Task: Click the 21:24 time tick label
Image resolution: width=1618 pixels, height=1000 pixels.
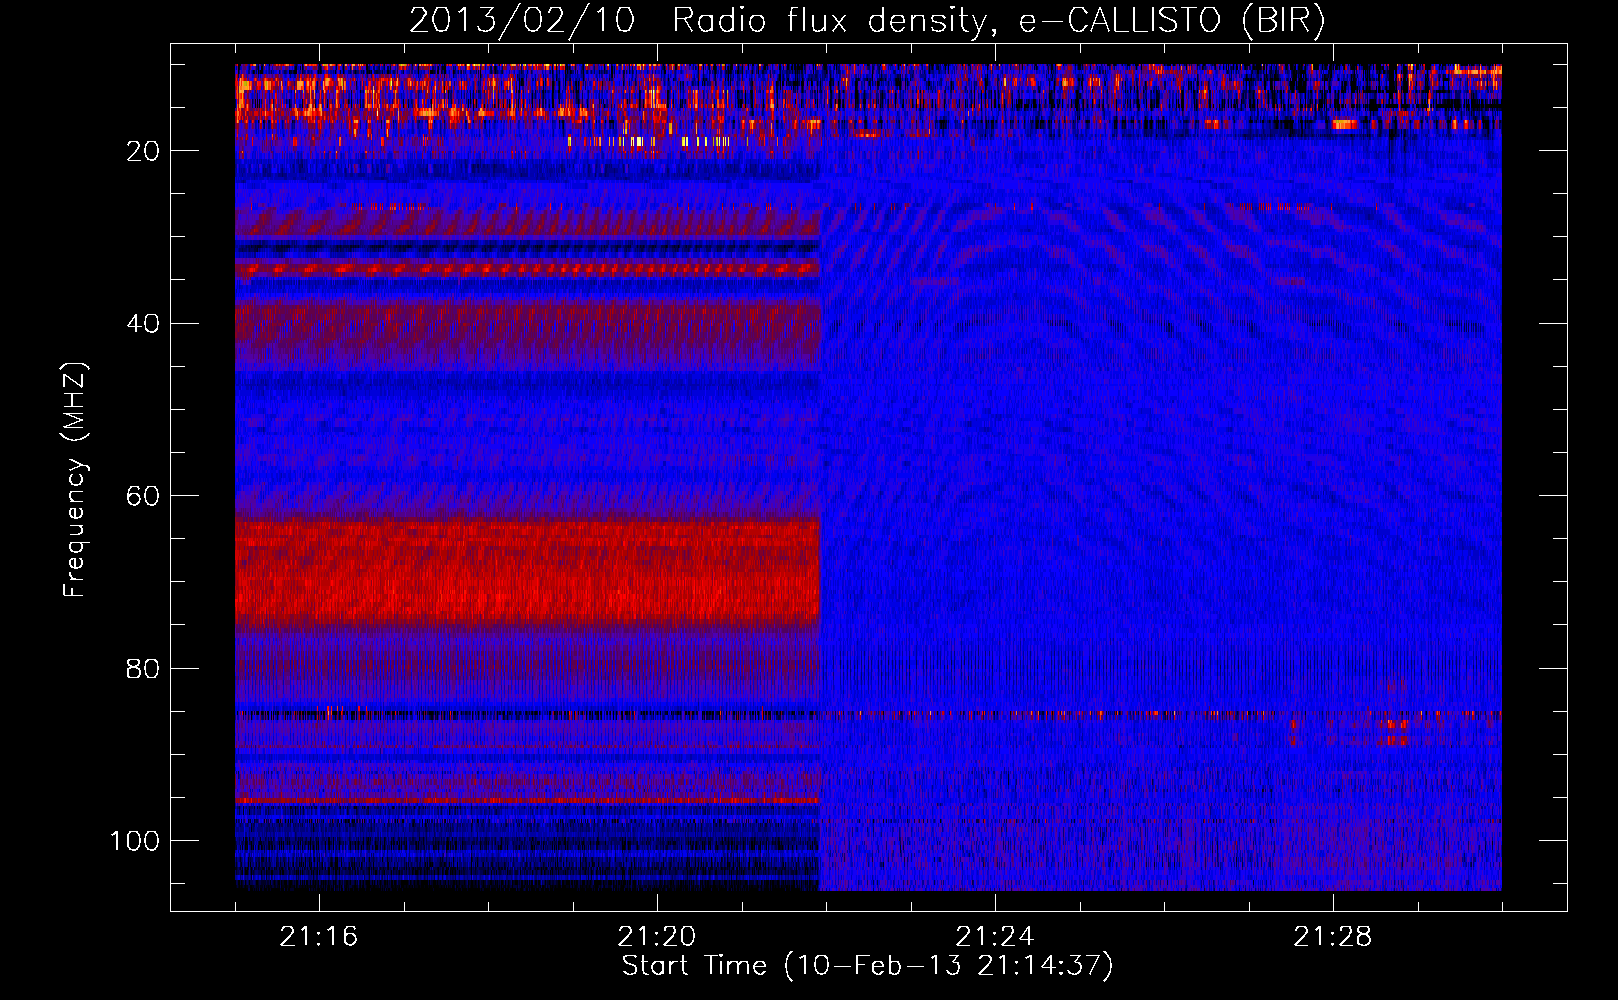Action: (995, 937)
